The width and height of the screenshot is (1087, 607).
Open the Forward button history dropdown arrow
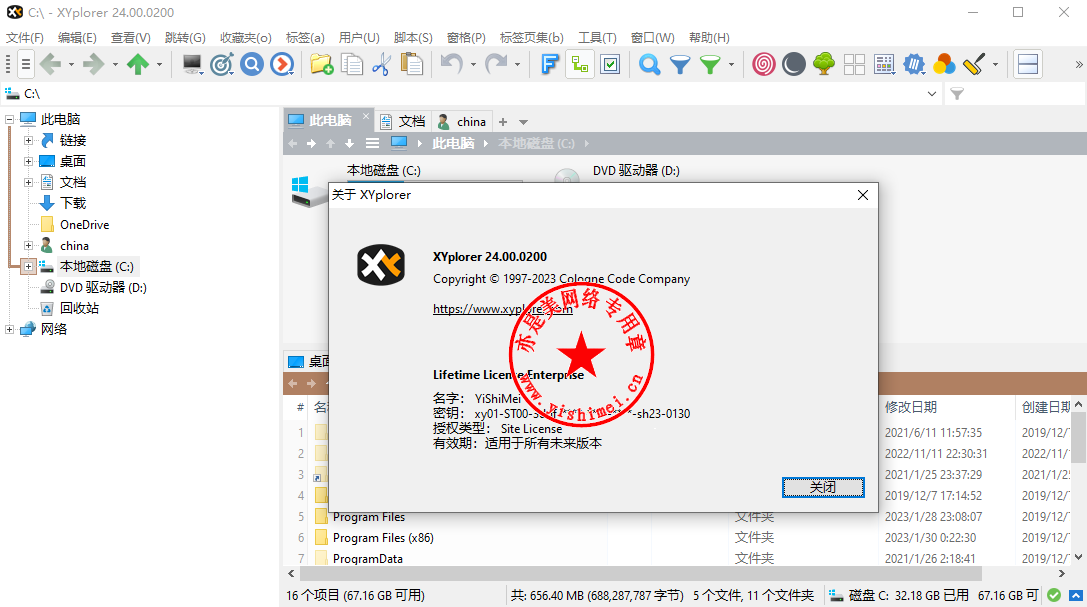(x=115, y=64)
